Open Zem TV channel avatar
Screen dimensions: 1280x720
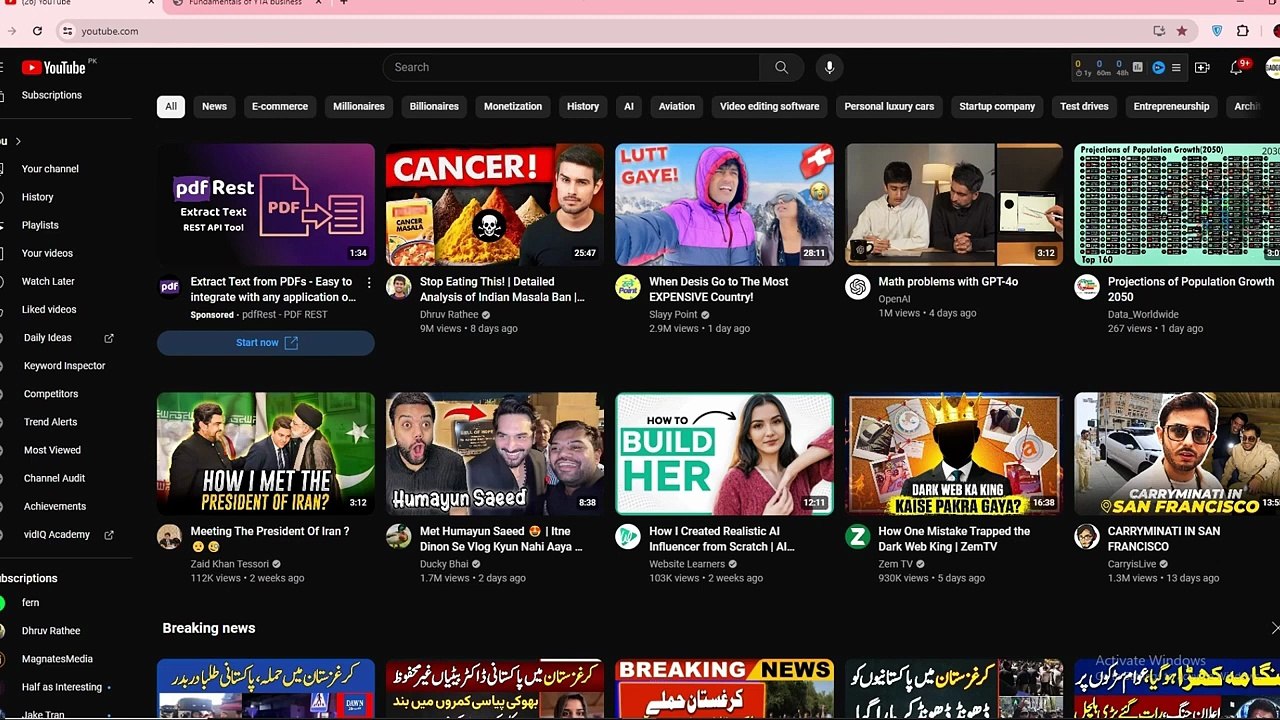[857, 537]
